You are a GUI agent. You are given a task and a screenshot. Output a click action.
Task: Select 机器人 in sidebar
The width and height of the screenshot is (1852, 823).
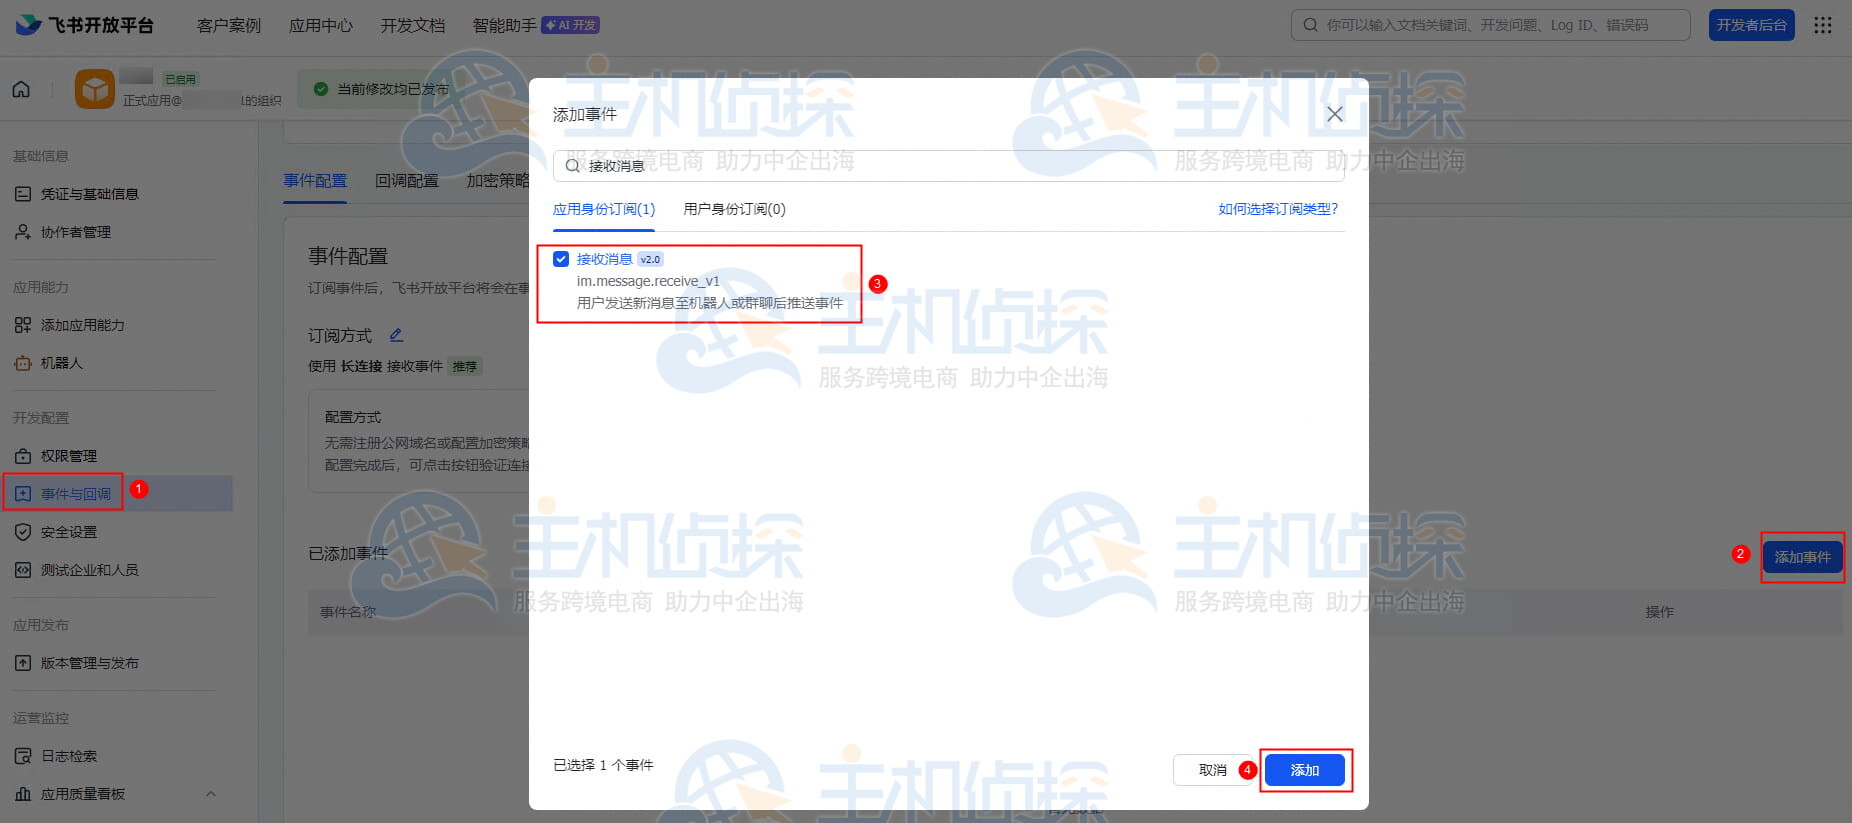click(x=62, y=363)
